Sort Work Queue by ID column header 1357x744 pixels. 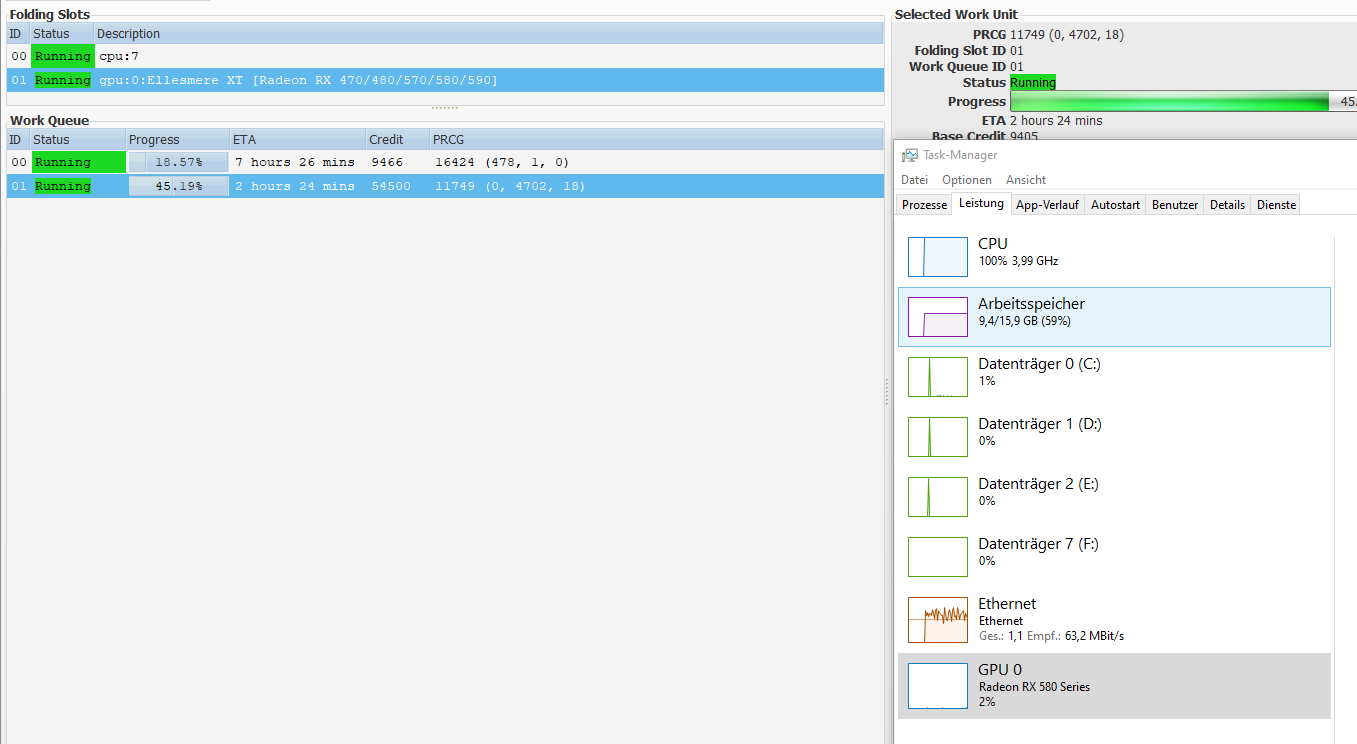18,140
